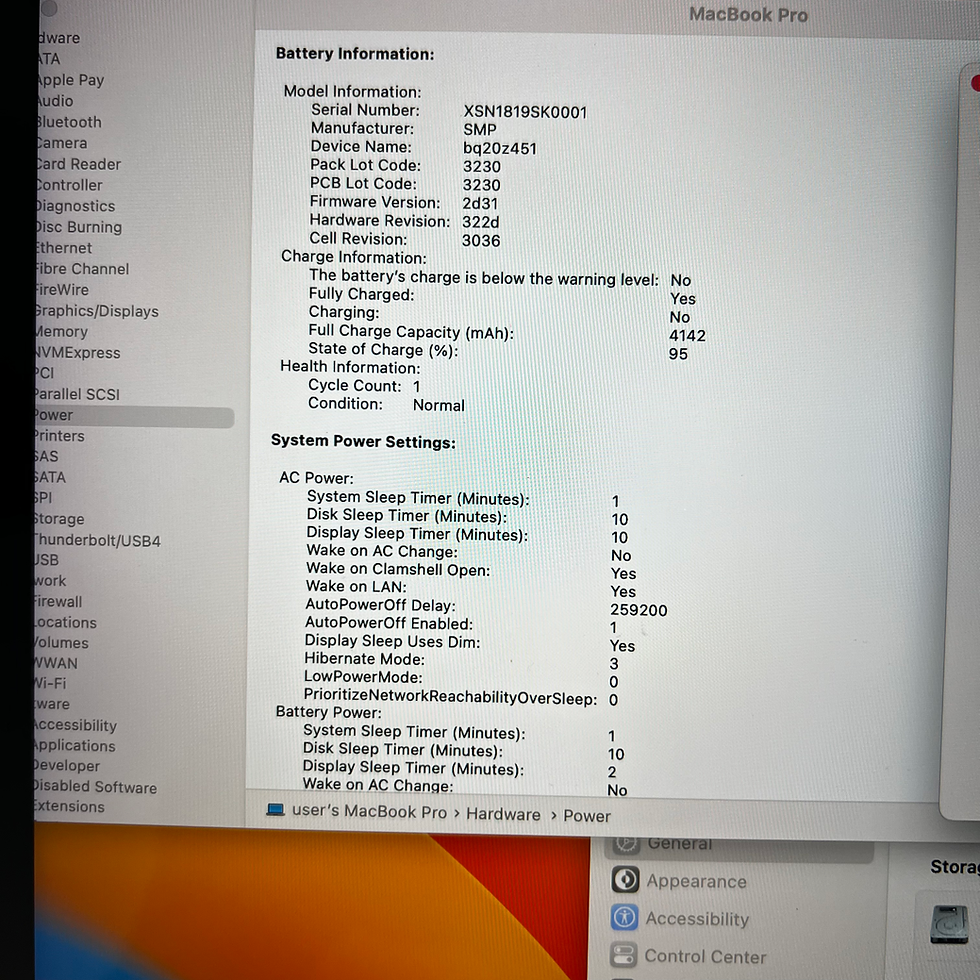Open Locations in the sidebar
This screenshot has height=980, width=980.
tap(65, 622)
